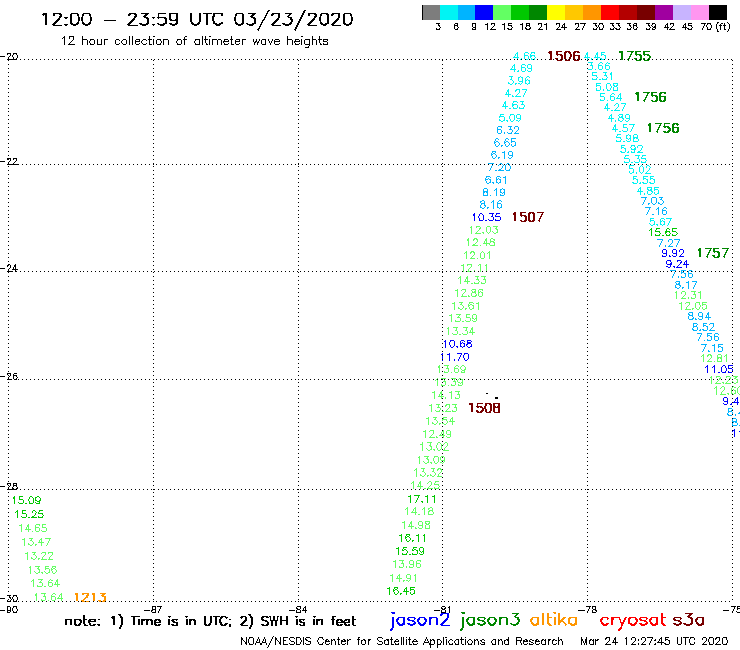Click the 14.65 wave height reading
The width and height of the screenshot is (740, 650).
coord(33,528)
